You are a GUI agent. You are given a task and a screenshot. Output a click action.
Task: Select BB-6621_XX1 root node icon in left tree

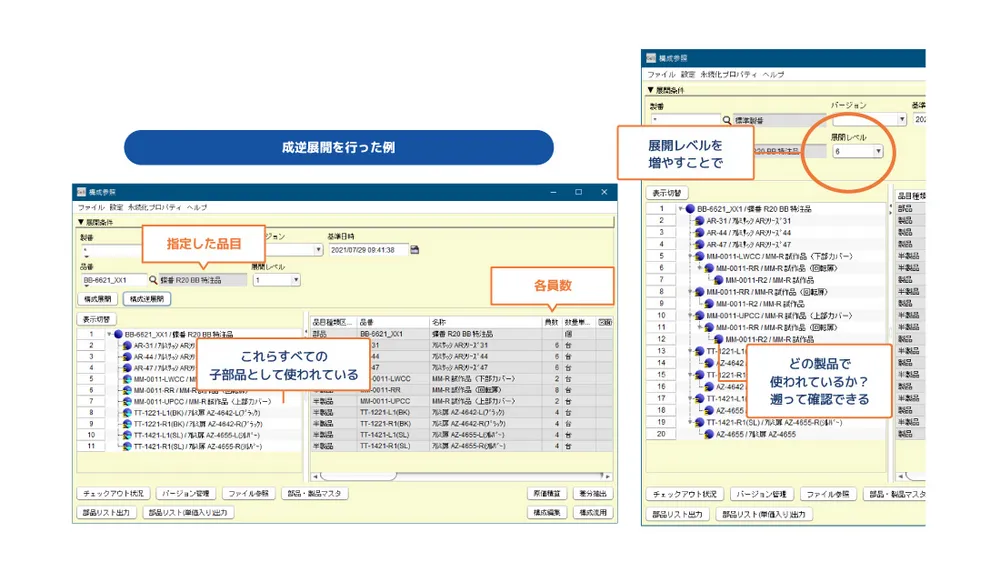coord(118,334)
